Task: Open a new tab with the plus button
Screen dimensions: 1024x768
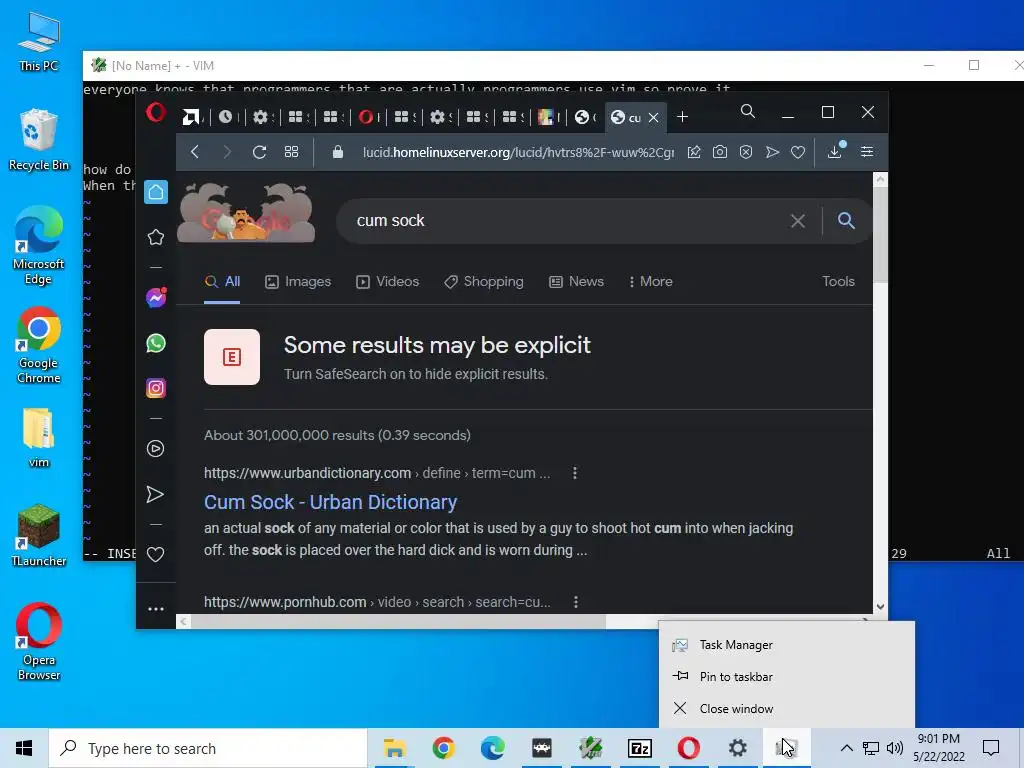Action: 682,117
